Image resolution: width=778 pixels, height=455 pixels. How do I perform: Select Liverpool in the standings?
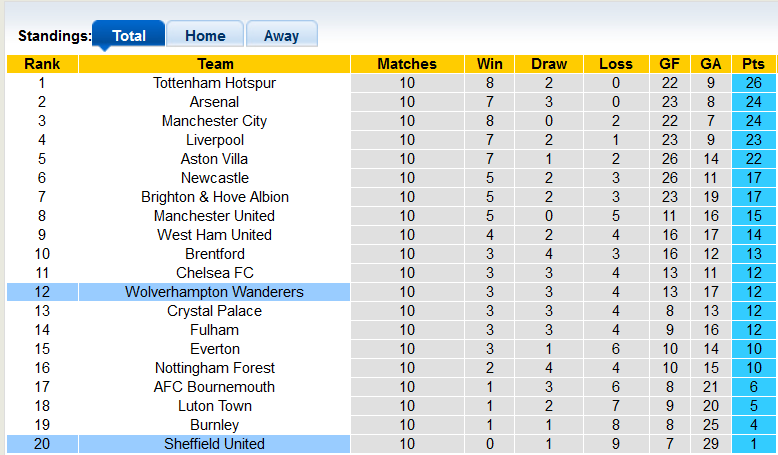coord(214,140)
